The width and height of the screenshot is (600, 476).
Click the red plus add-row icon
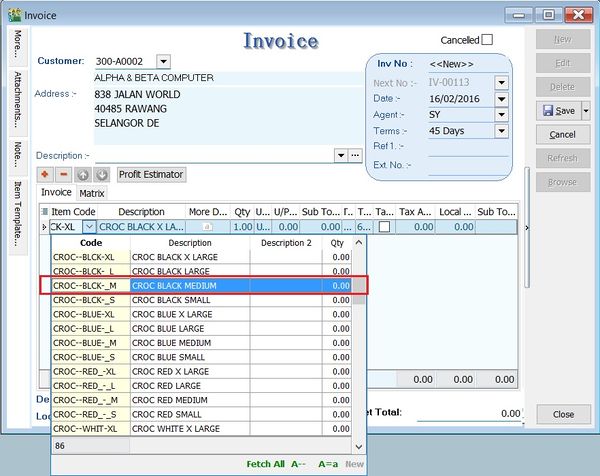46,175
